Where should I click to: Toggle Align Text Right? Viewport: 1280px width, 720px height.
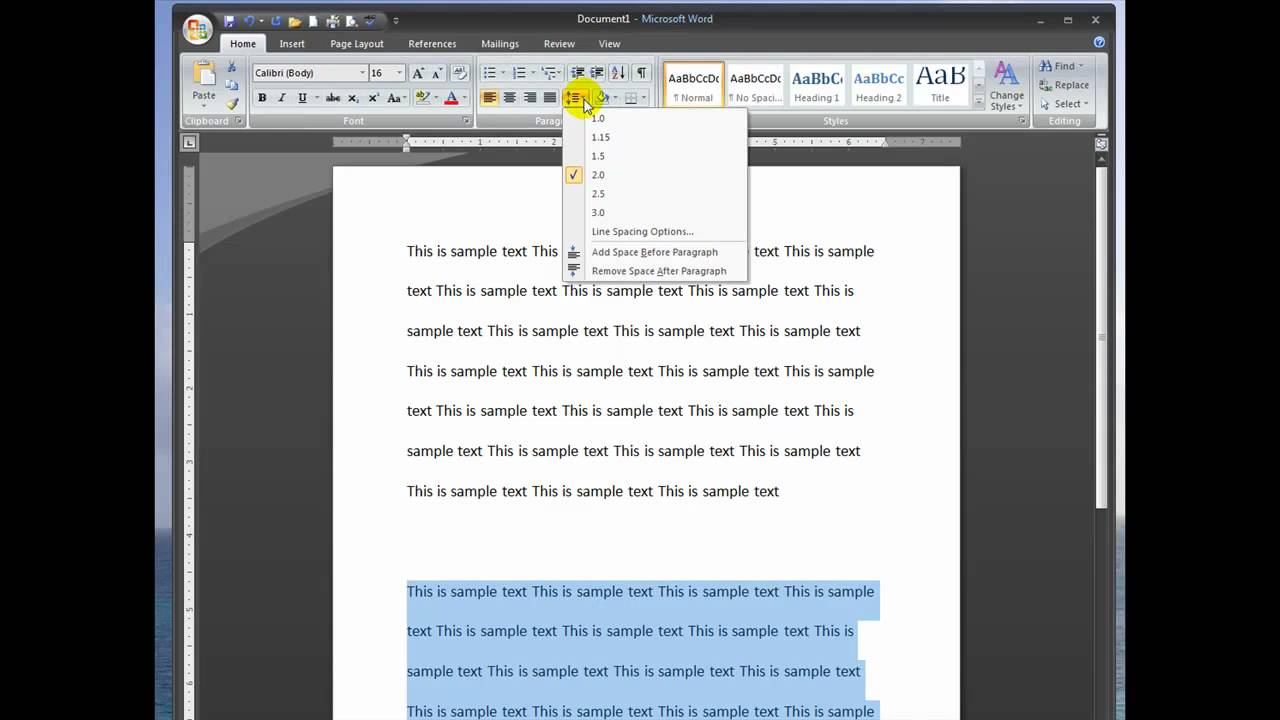tap(530, 98)
